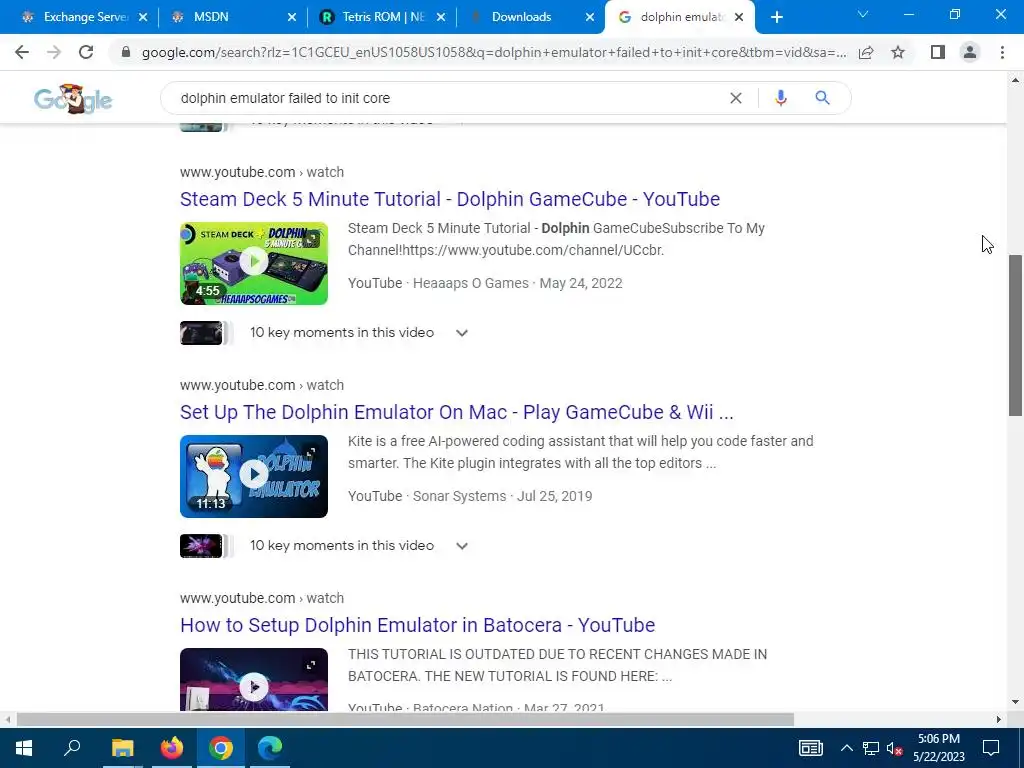Click the Sonar Systems channel text
Screen dimensions: 1024x768
(459, 496)
